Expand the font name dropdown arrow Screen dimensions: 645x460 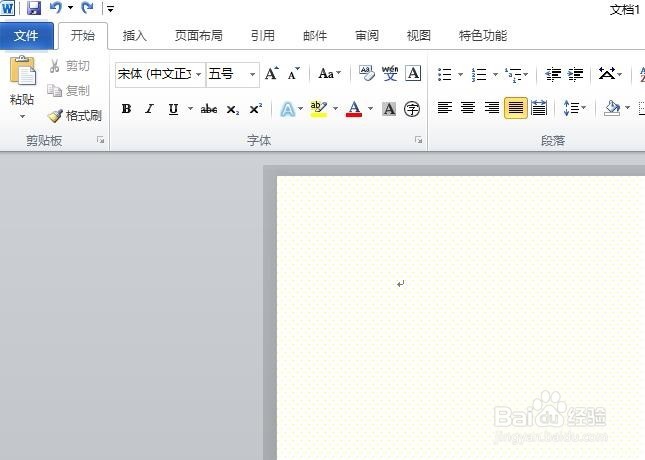(x=199, y=74)
